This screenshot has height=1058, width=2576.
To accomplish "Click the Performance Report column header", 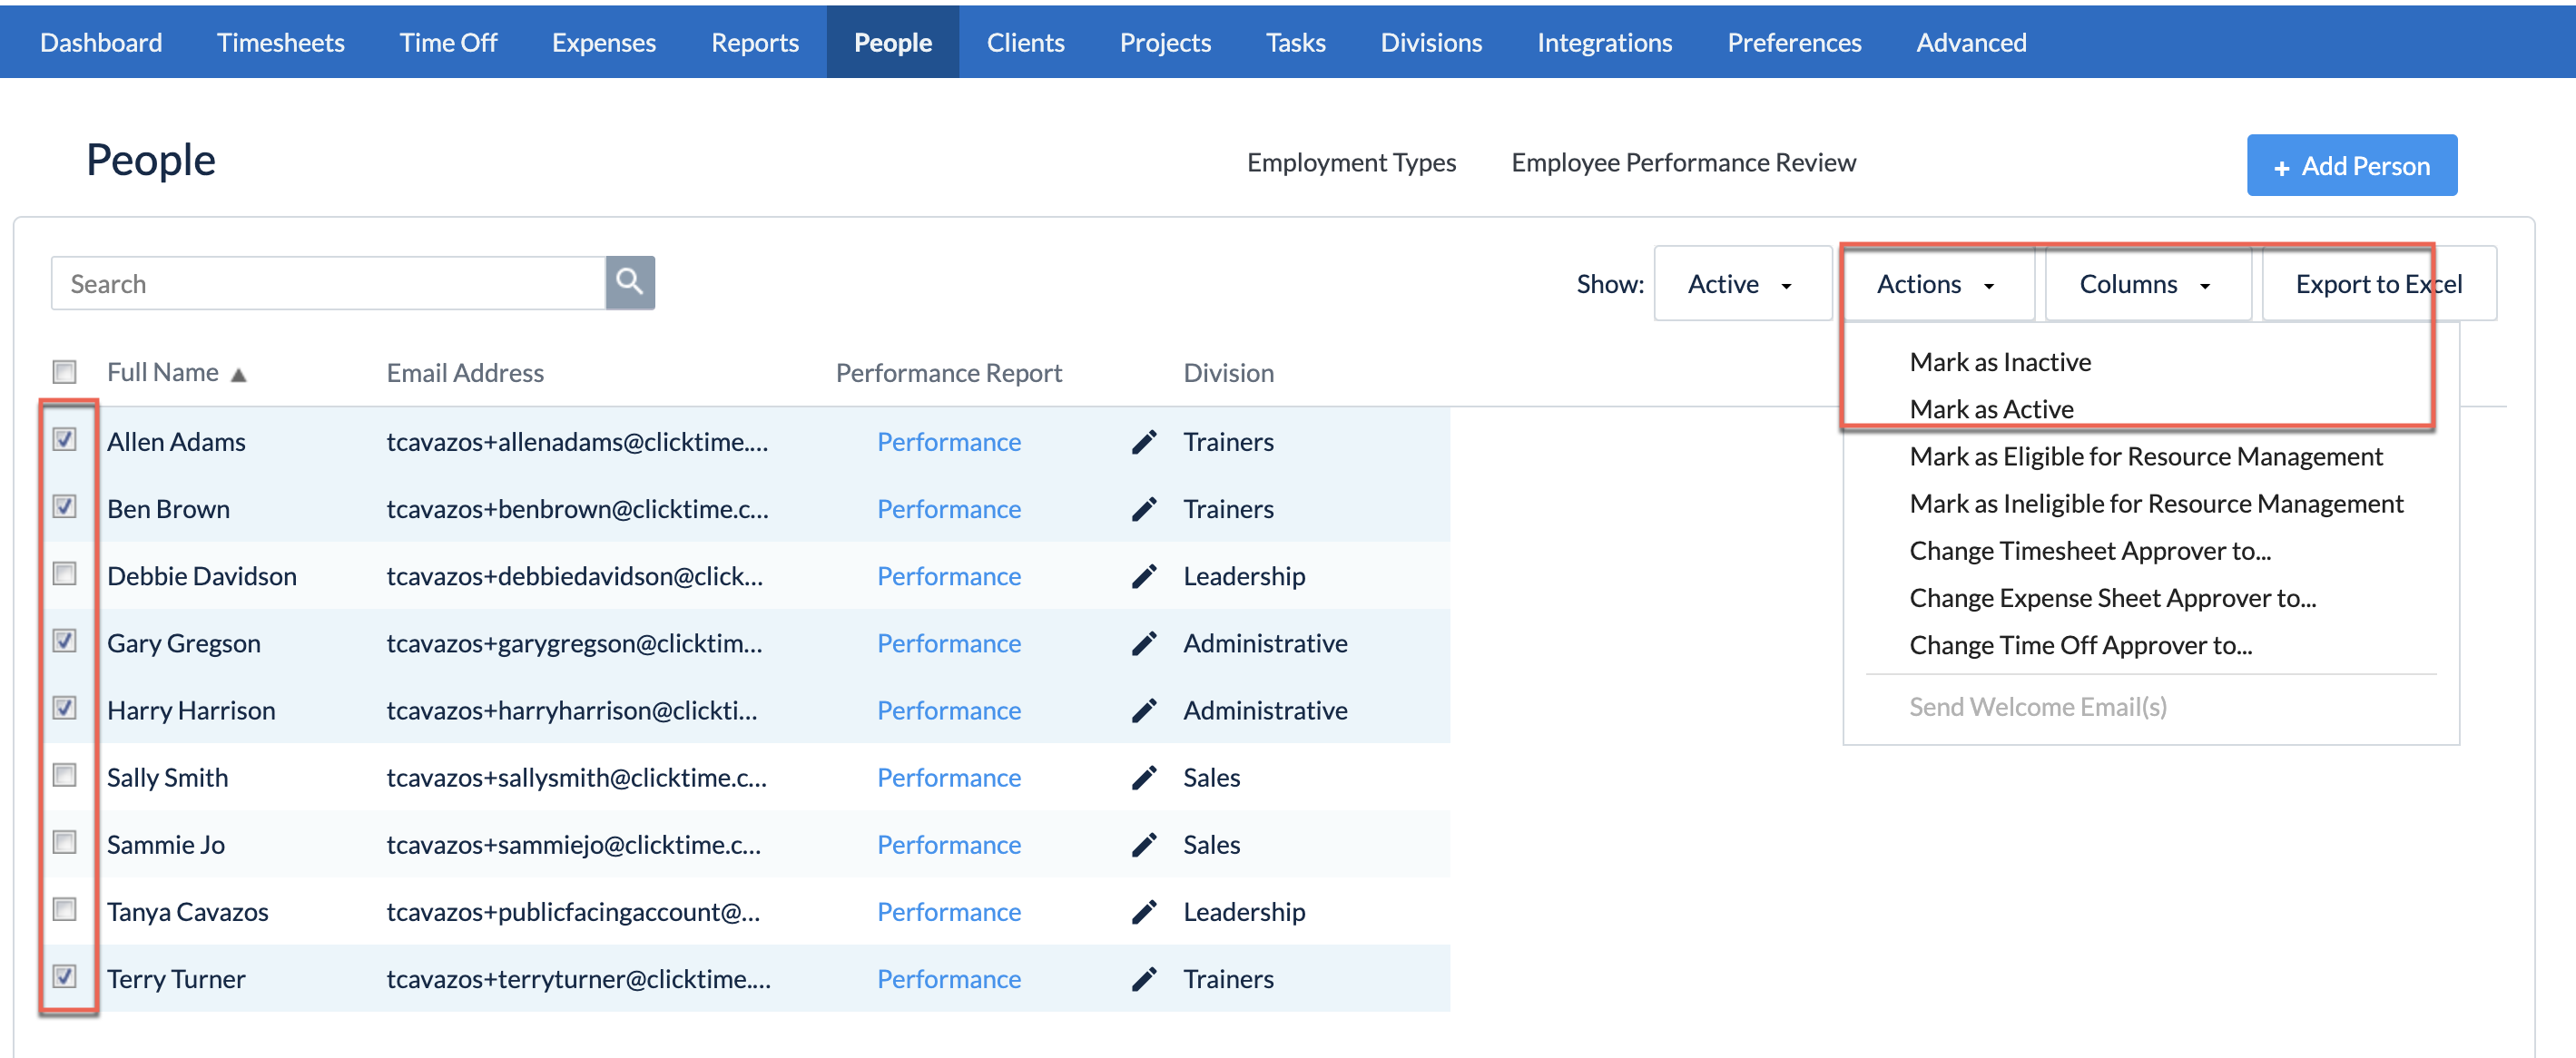I will click(x=948, y=373).
